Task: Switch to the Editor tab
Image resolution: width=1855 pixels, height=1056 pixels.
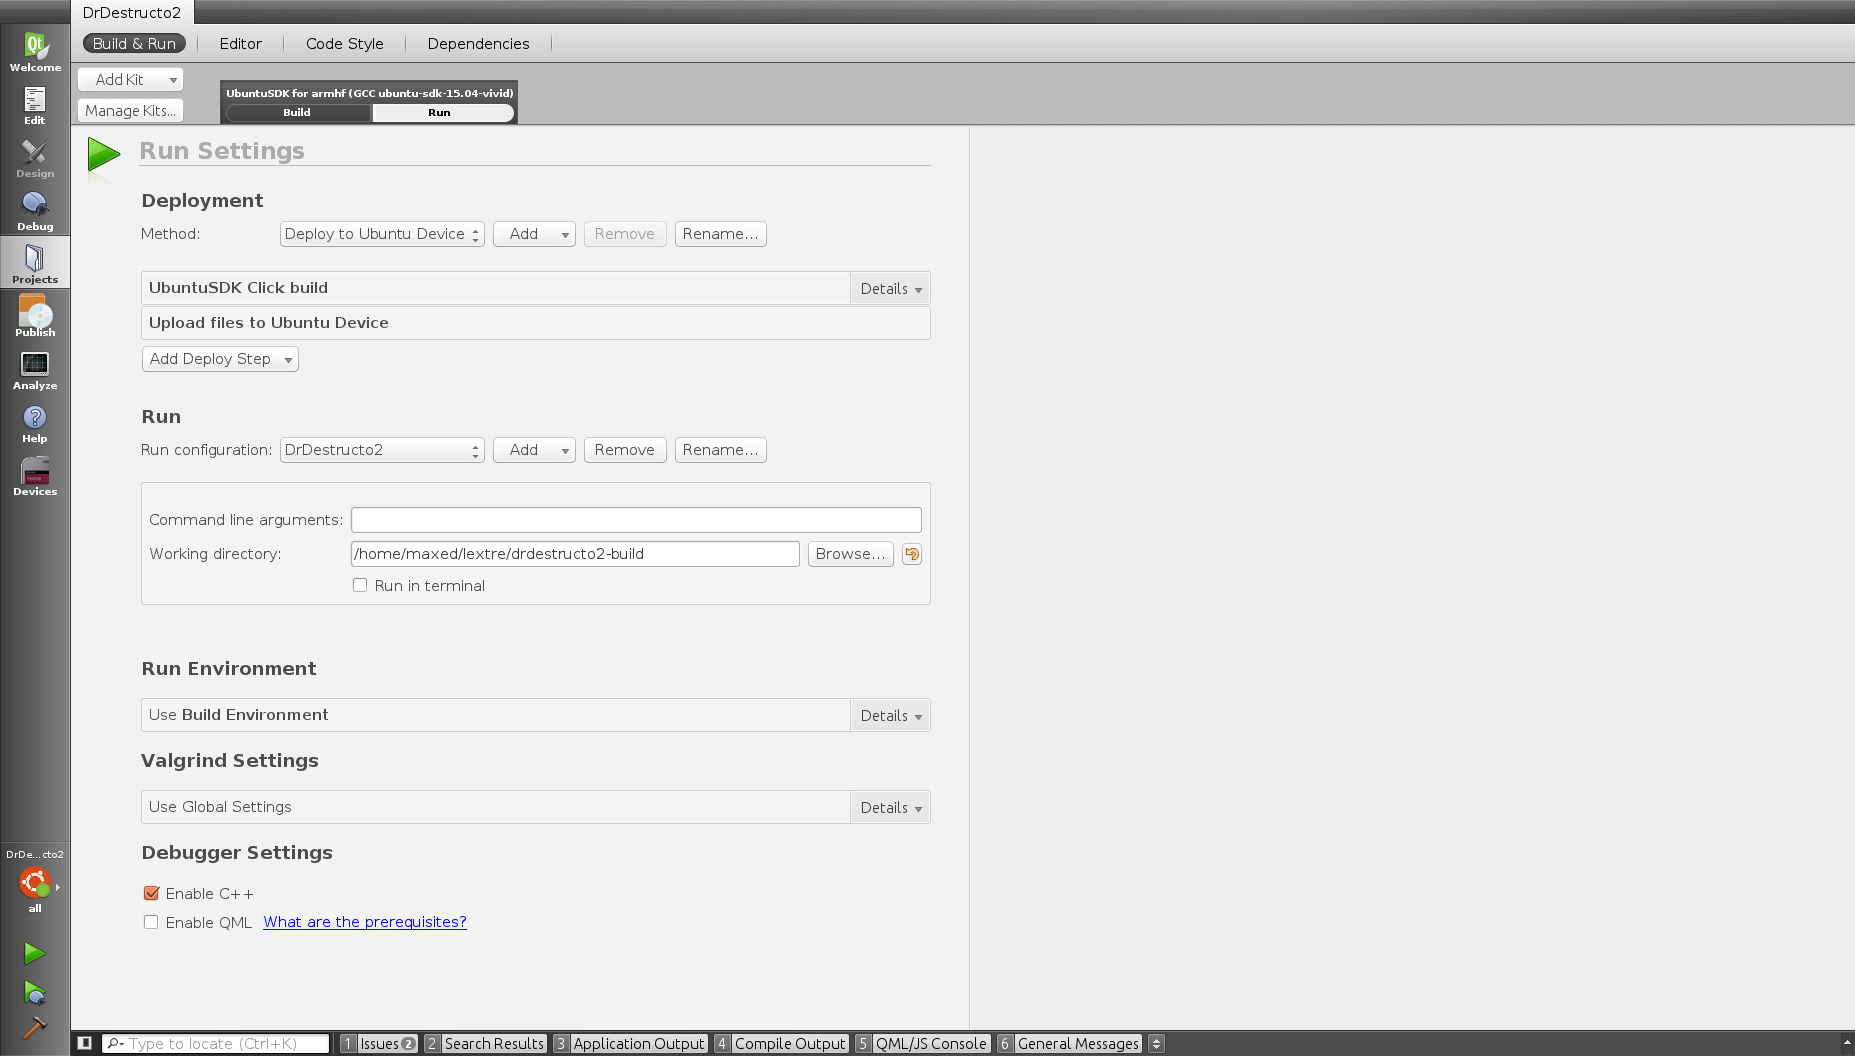Action: coord(240,43)
